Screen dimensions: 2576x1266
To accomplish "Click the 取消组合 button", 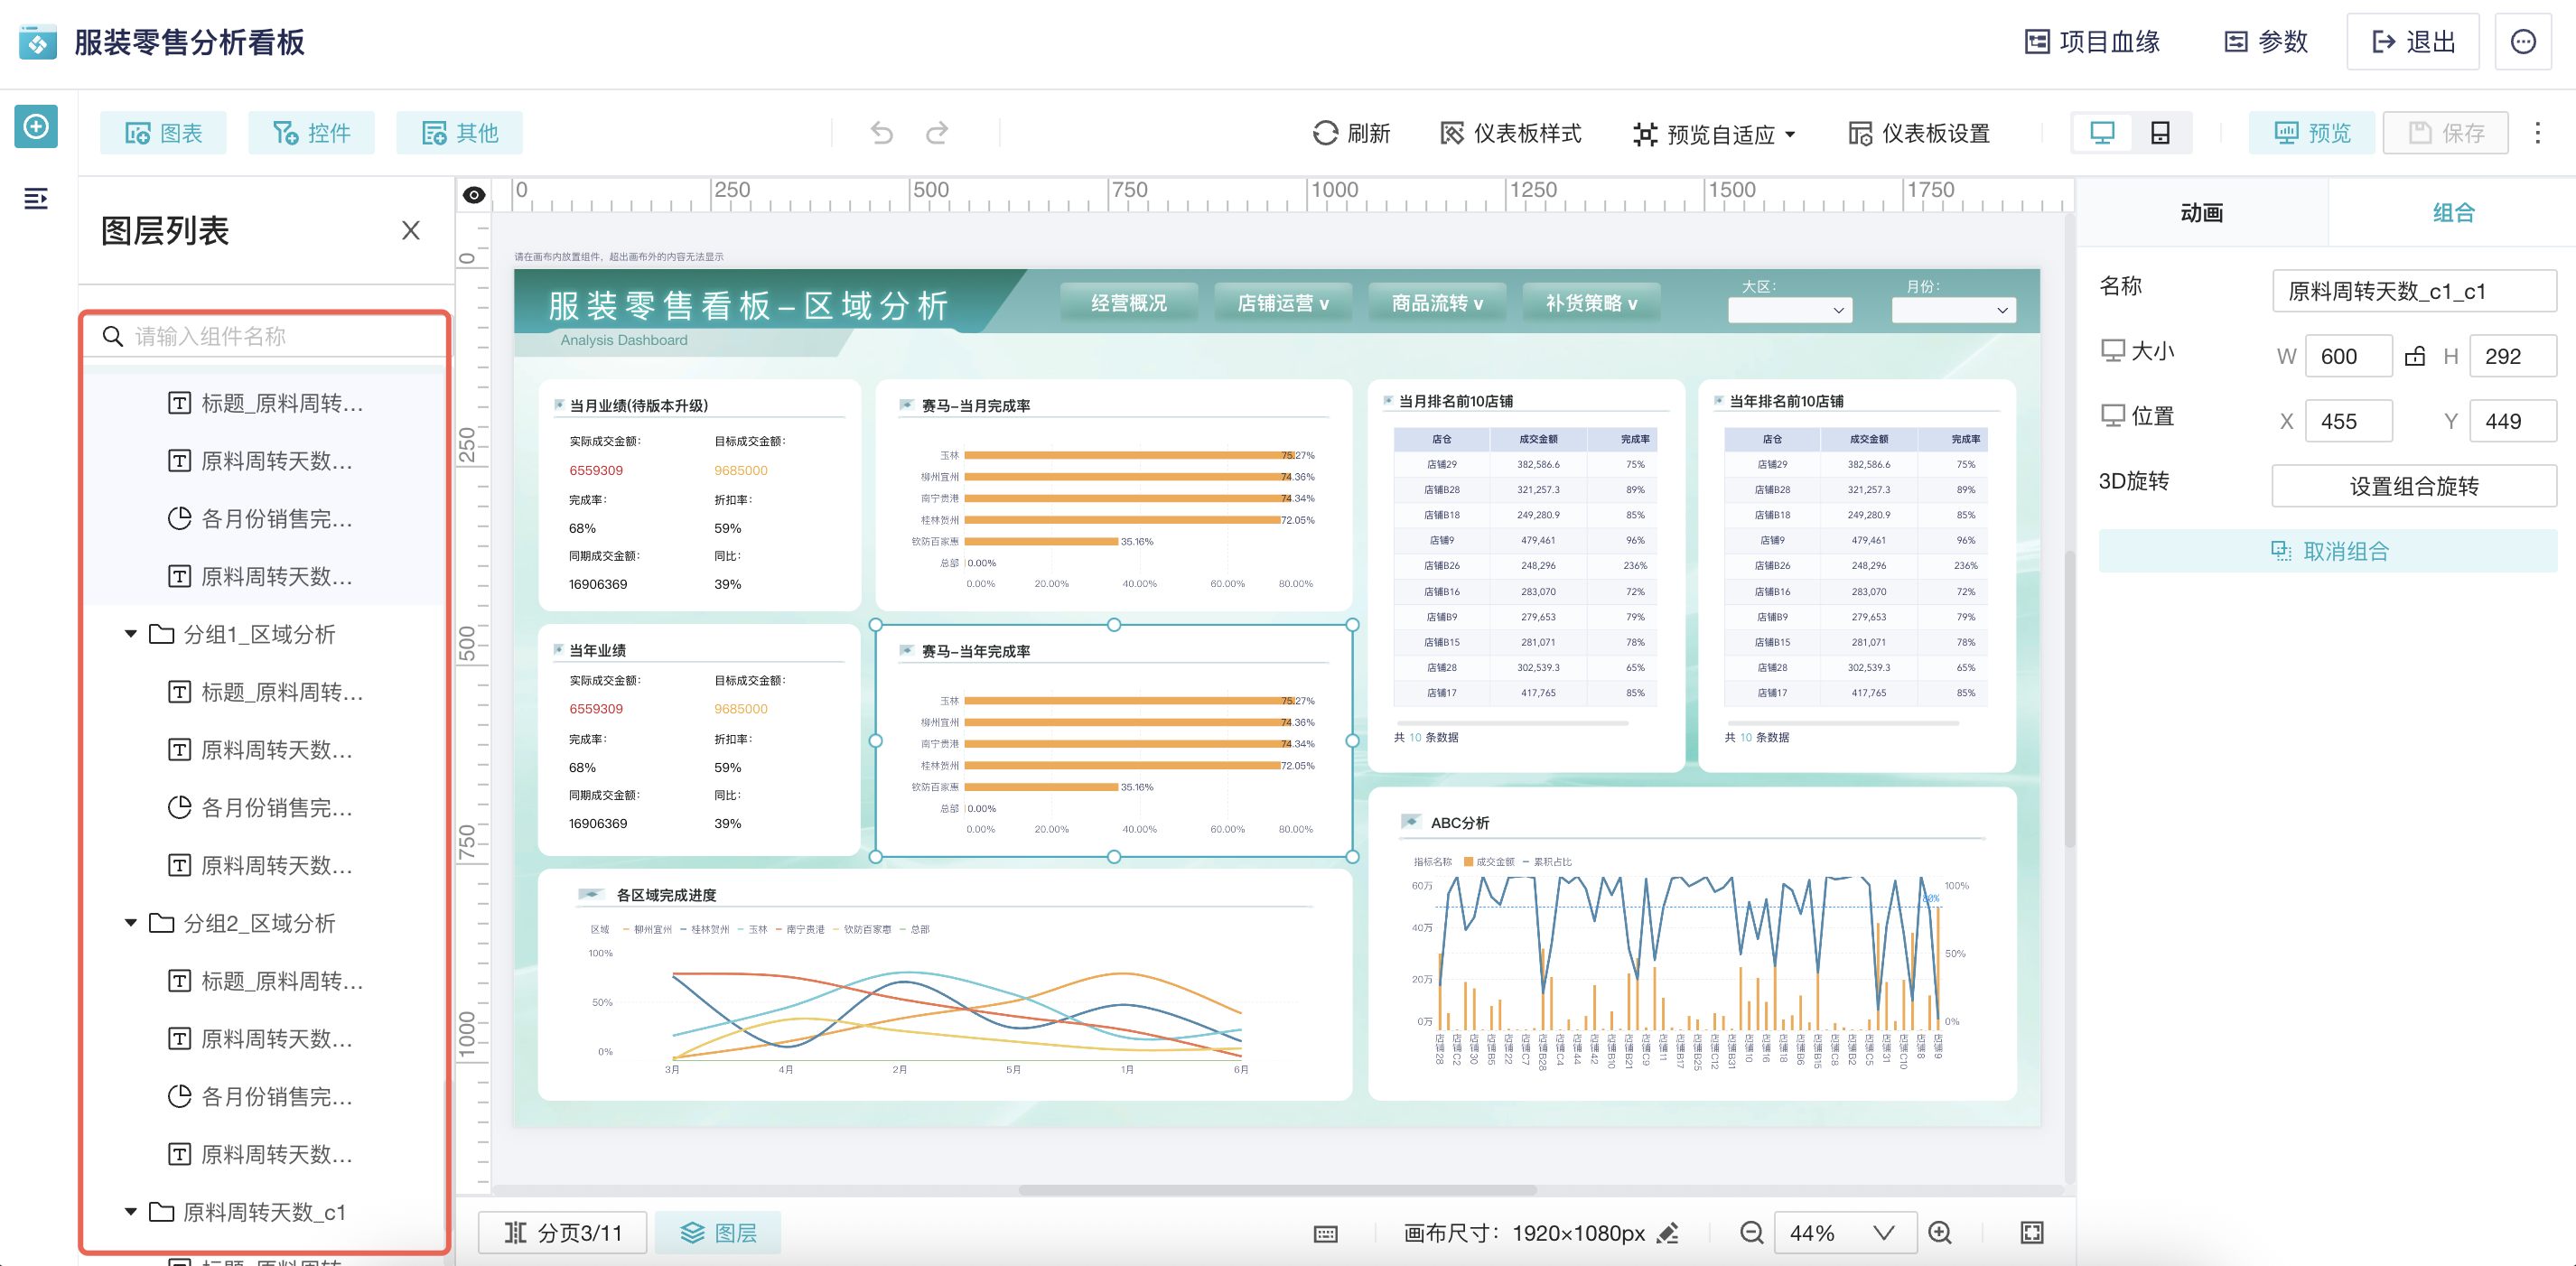I will pos(2328,551).
